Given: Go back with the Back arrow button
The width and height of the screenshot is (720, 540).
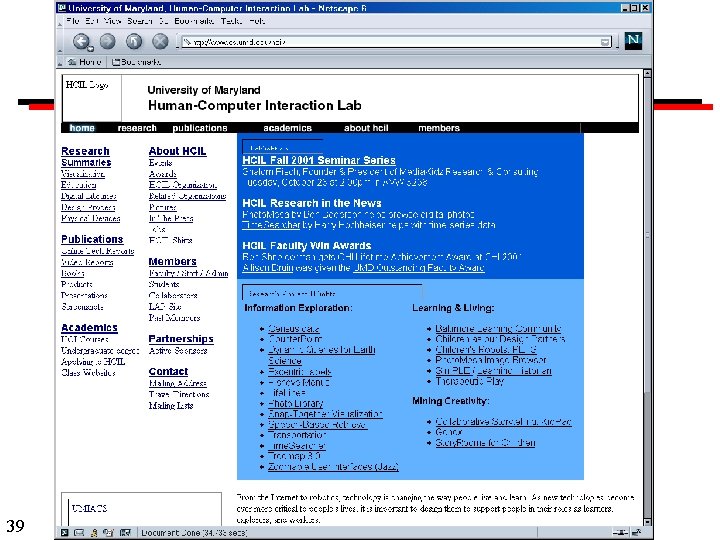Looking at the screenshot, I should tap(82, 42).
